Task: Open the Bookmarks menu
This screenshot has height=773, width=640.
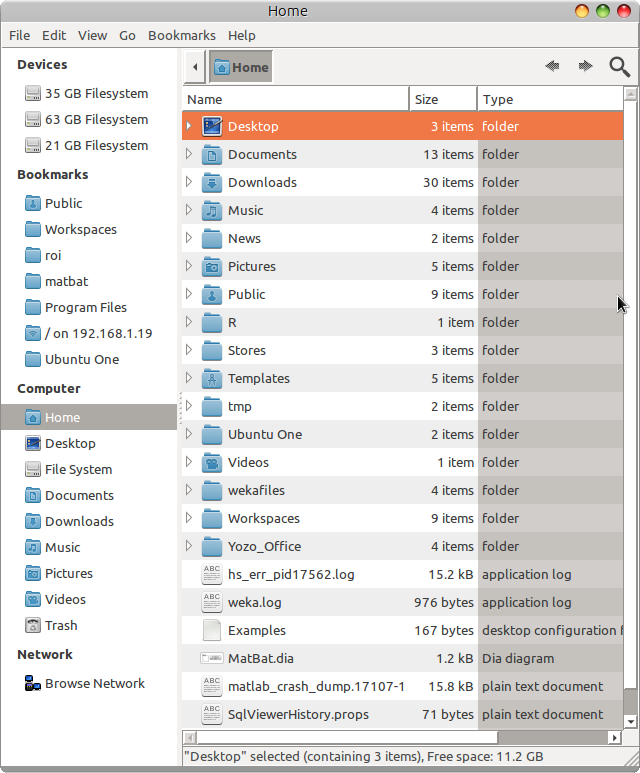Action: (181, 35)
